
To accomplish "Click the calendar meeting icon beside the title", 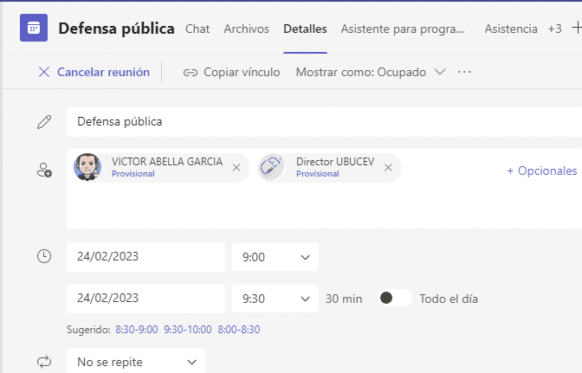I will [x=34, y=28].
